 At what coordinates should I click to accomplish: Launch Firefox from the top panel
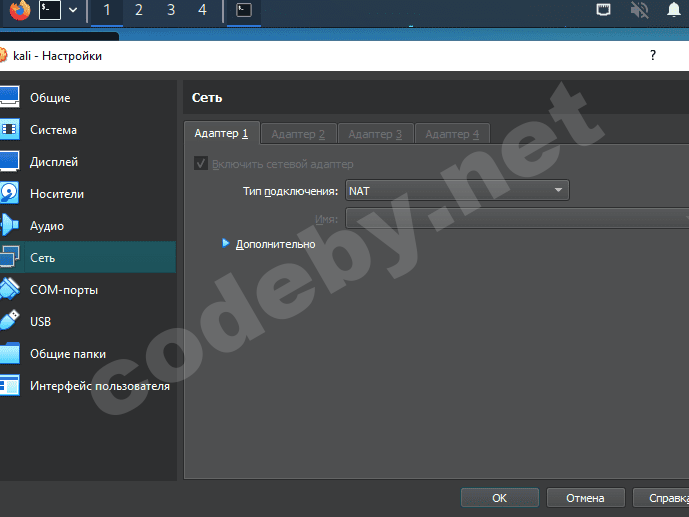pyautogui.click(x=20, y=10)
